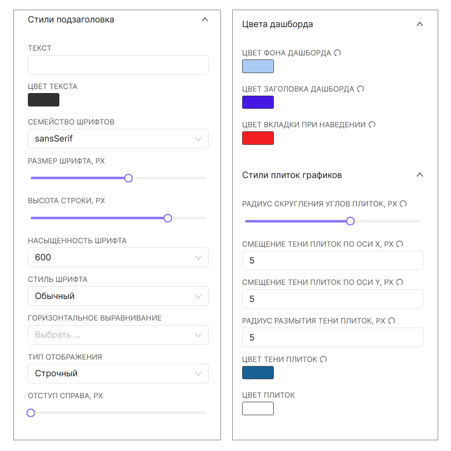451x451 pixels.
Task: Collapse the Цвета дашборда section
Action: (420, 24)
